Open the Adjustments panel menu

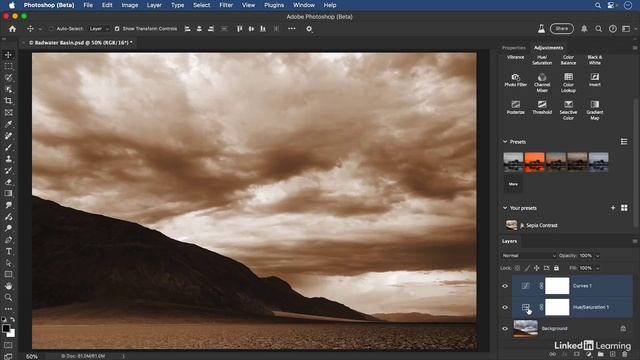[635, 48]
